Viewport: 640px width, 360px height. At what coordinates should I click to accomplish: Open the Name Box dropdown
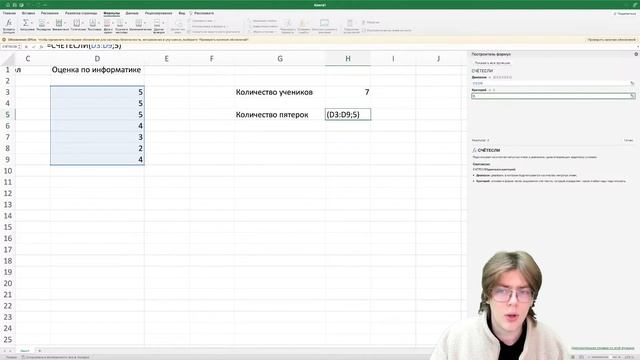click(x=19, y=47)
